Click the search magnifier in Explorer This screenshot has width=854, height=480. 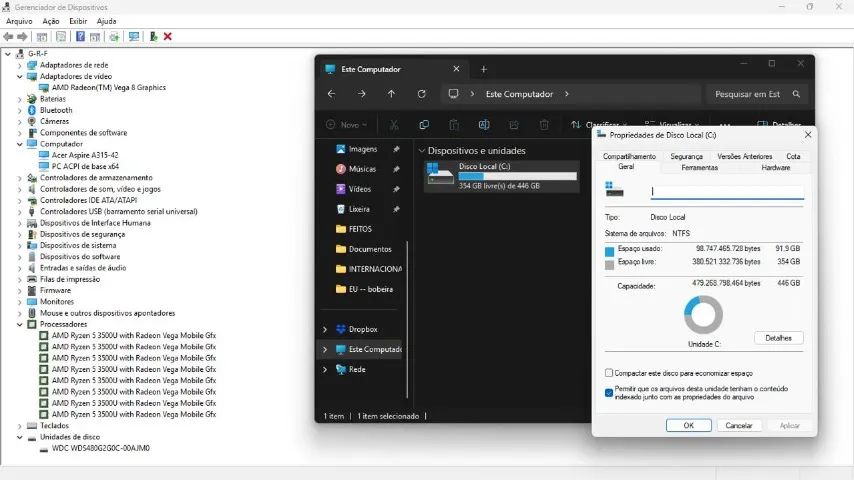tap(796, 94)
